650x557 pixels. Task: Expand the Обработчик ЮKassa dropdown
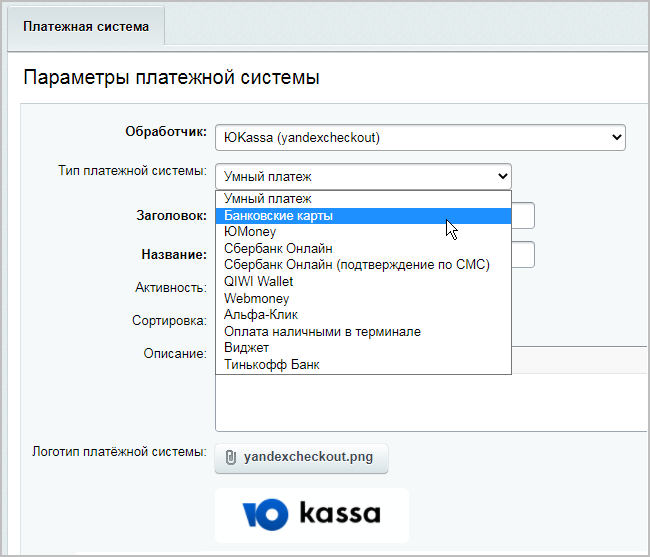(419, 137)
